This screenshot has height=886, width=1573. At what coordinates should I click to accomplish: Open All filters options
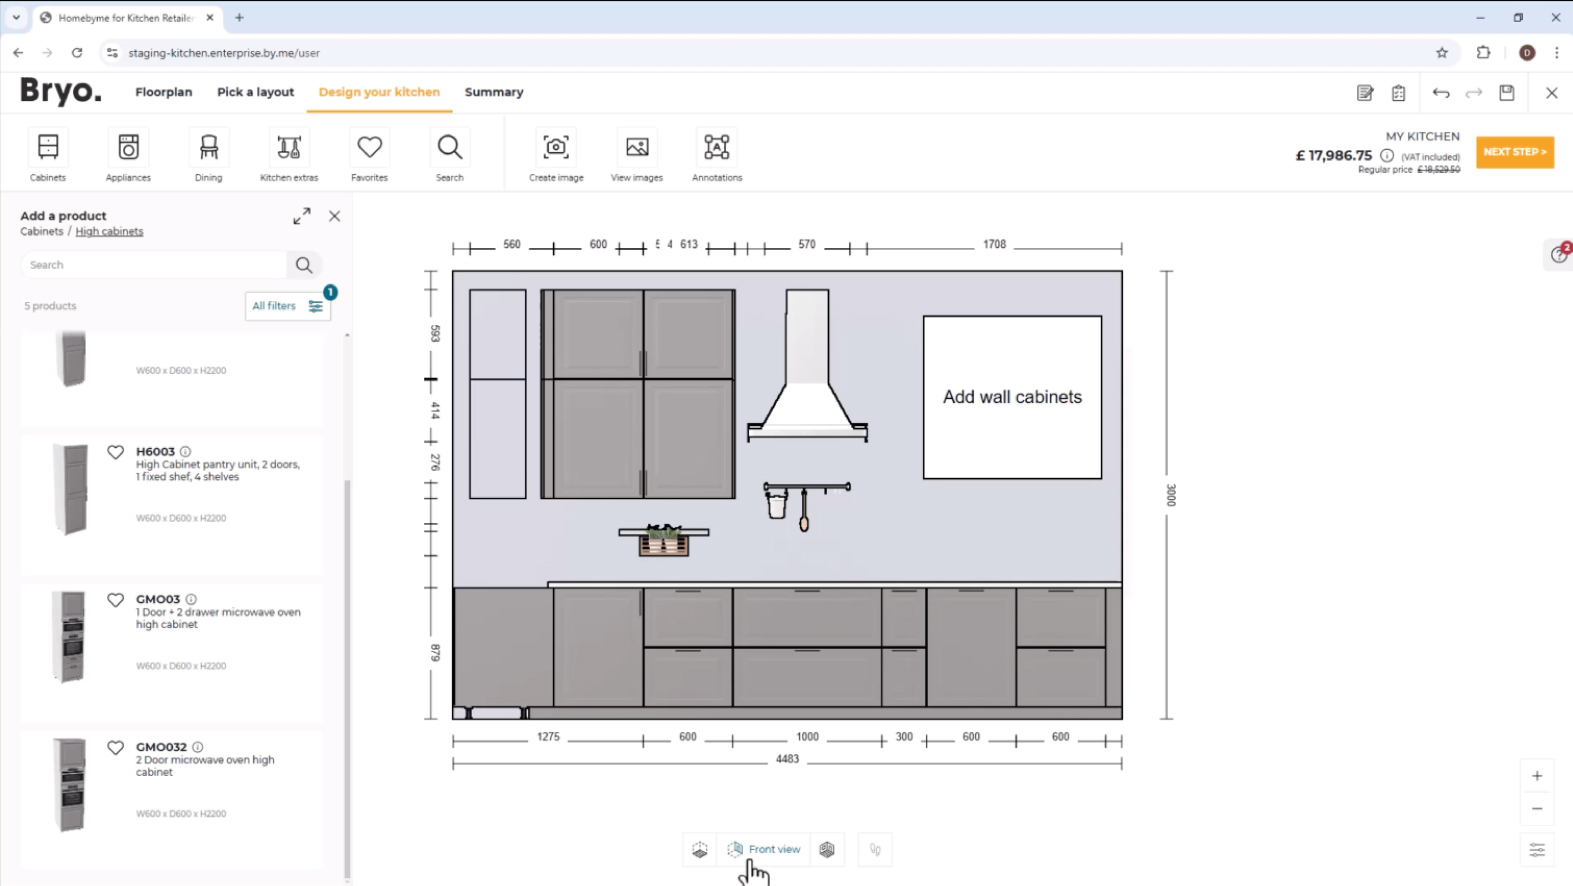click(288, 306)
